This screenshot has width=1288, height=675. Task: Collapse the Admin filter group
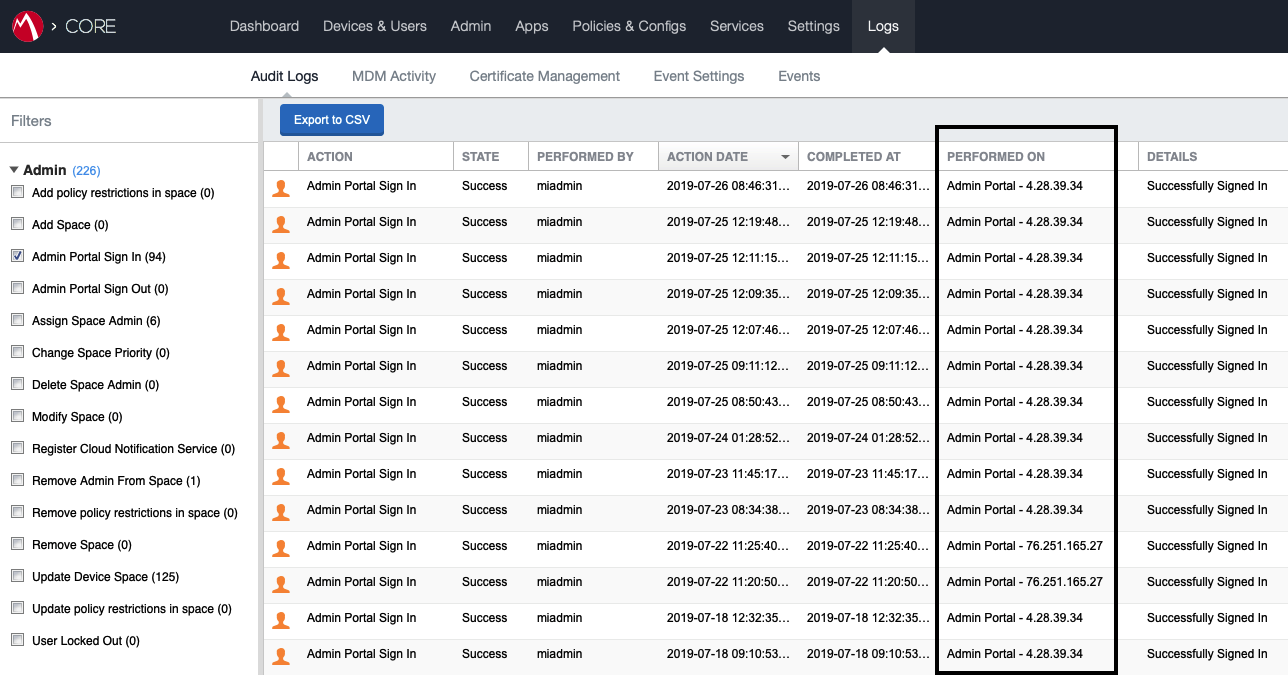tap(14, 171)
